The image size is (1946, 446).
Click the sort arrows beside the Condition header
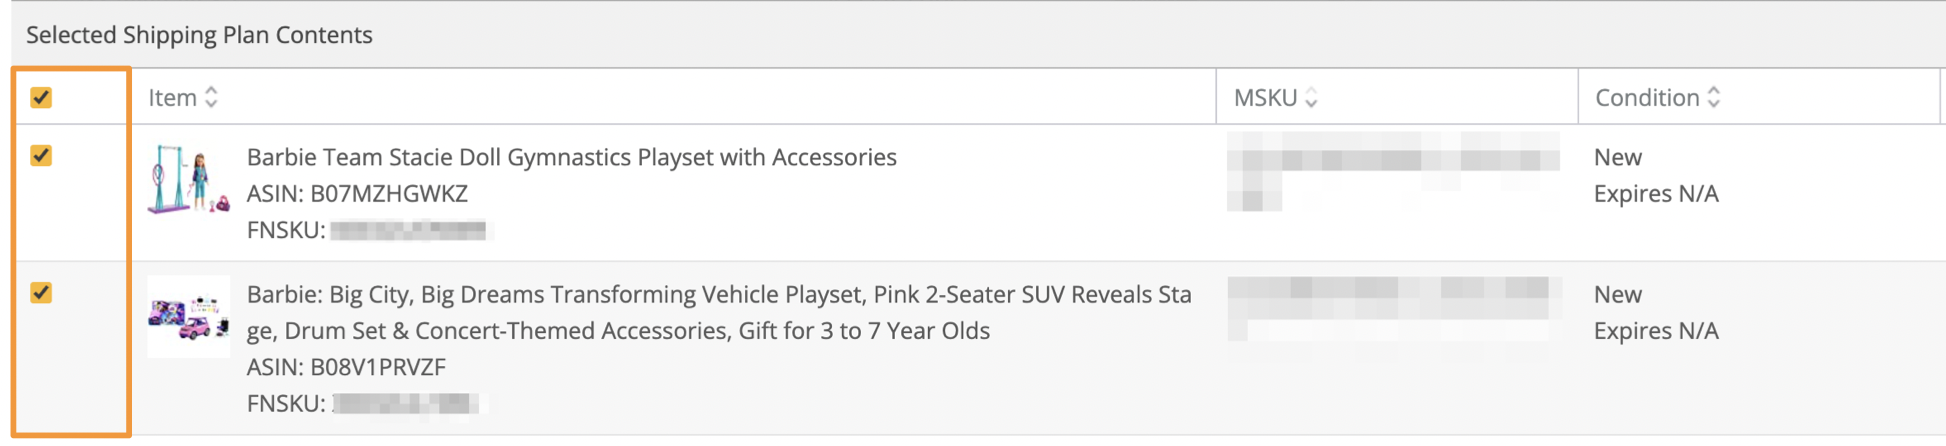pos(1714,97)
